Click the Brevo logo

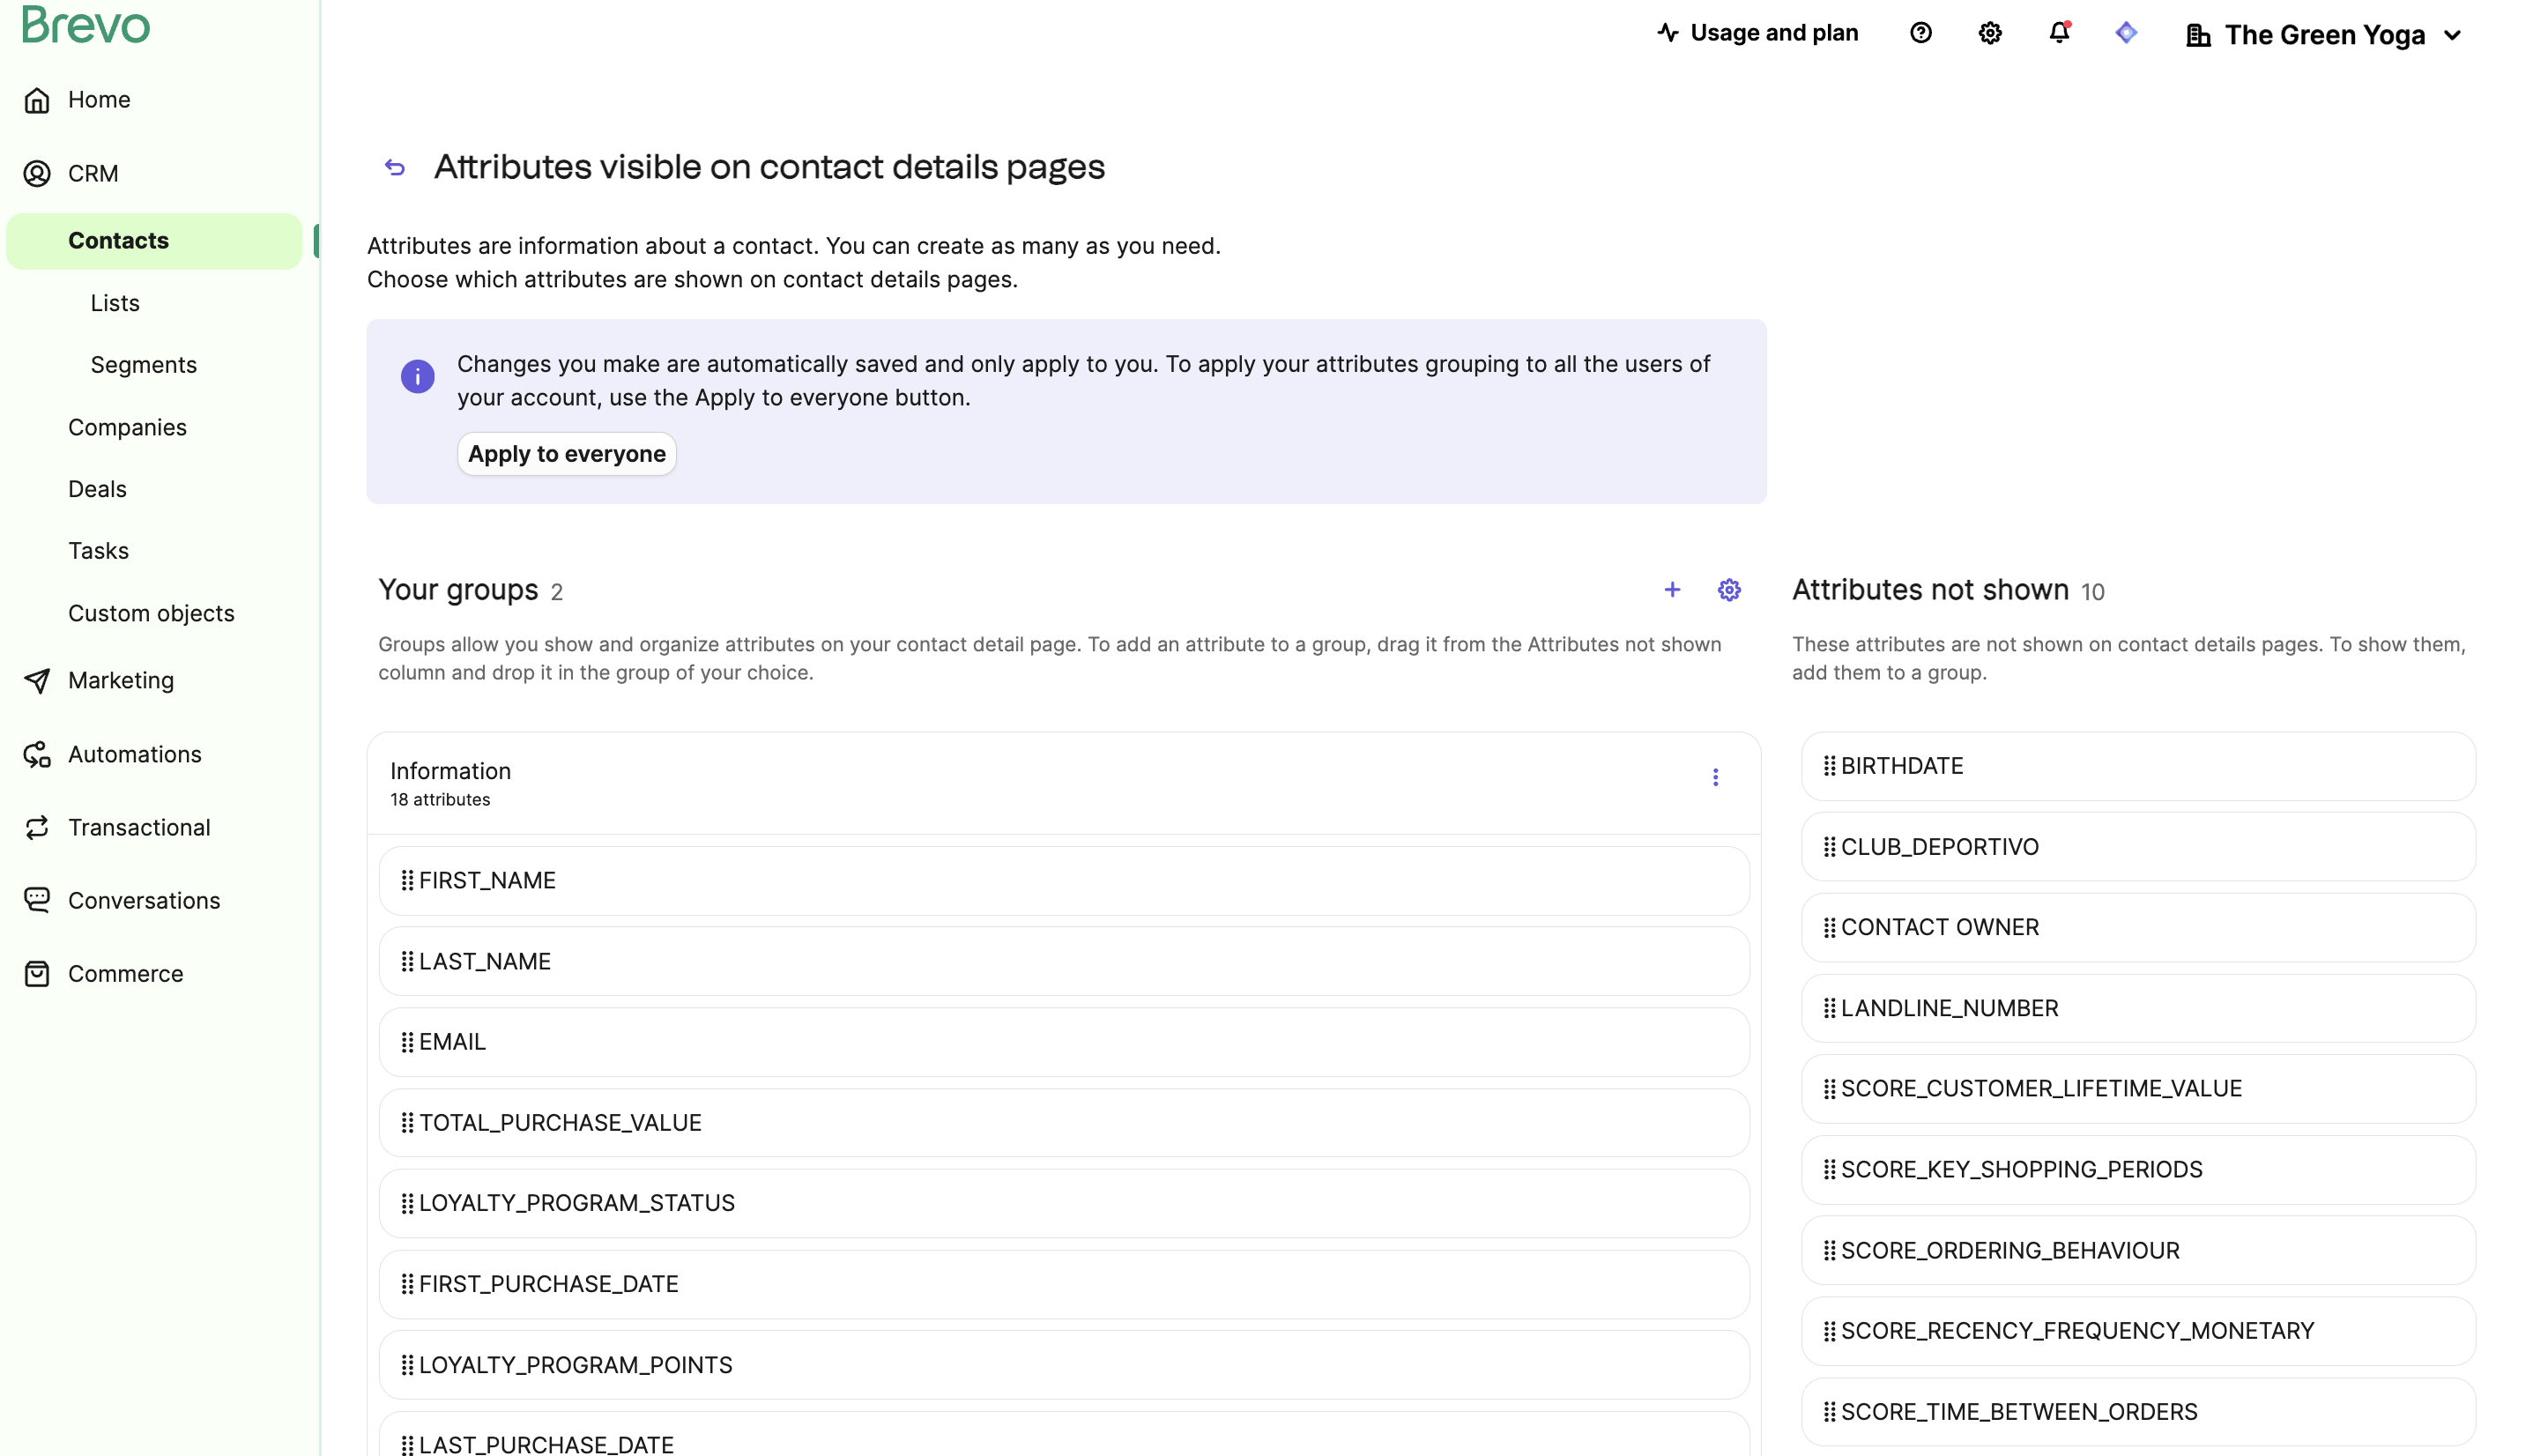pyautogui.click(x=85, y=26)
